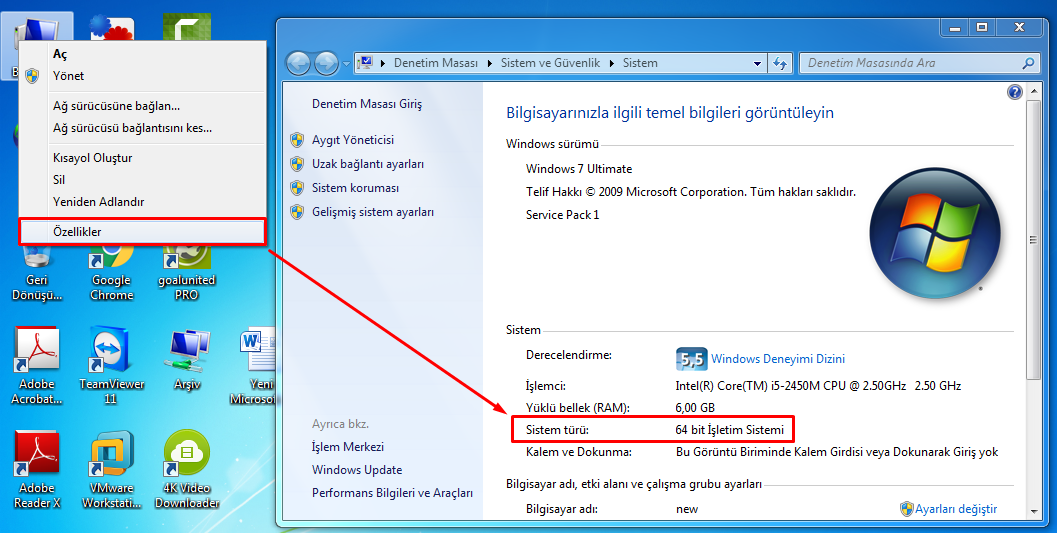Choose Yönet in the context menu

(68, 76)
